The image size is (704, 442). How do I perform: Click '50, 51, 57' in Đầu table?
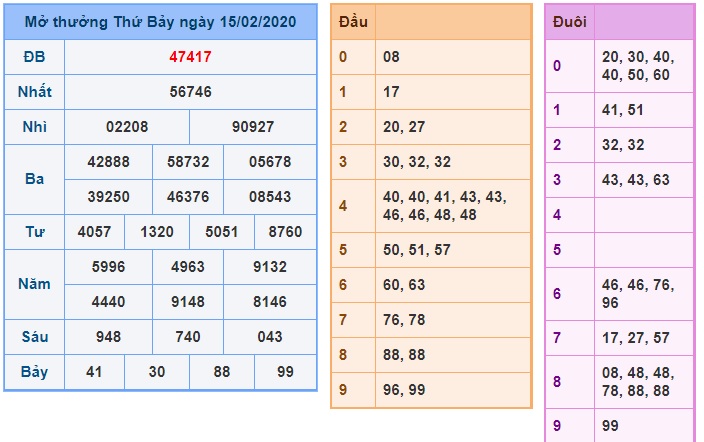[x=417, y=250]
